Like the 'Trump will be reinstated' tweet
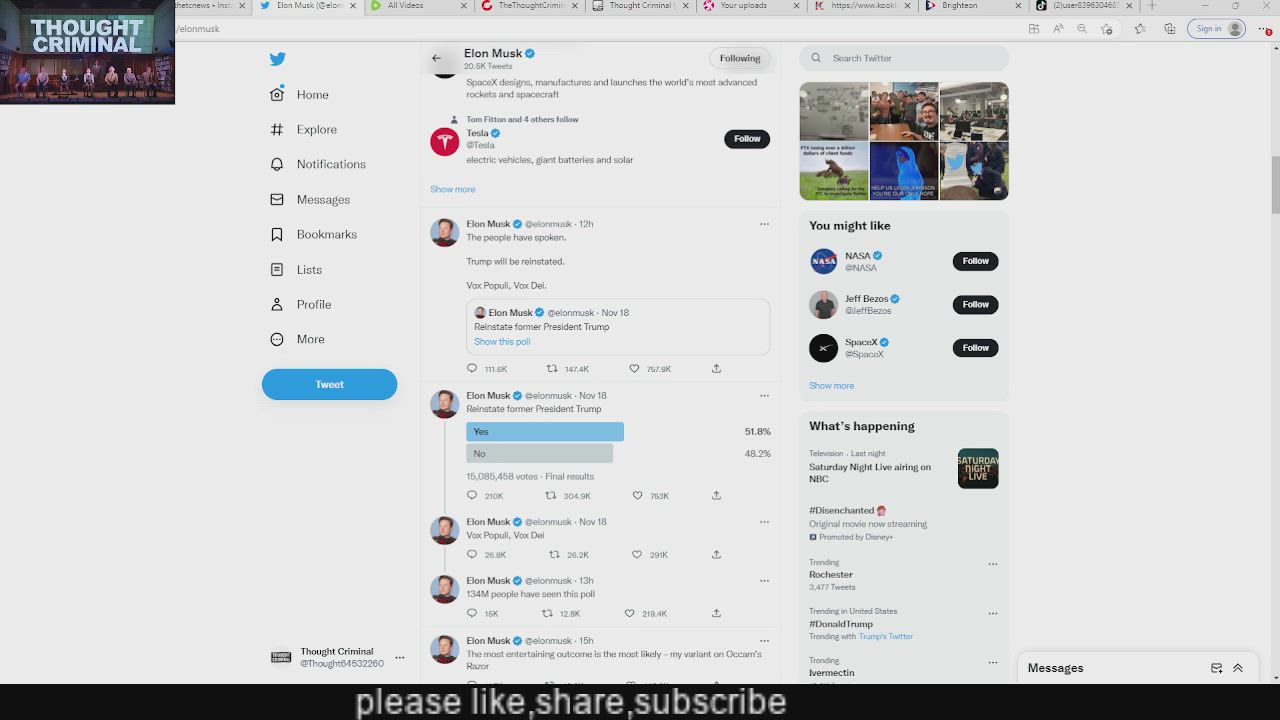The height and width of the screenshot is (720, 1280). [x=634, y=369]
